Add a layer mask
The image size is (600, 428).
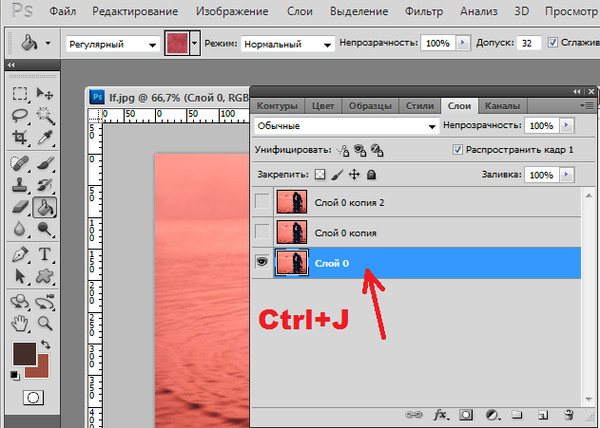pyautogui.click(x=466, y=415)
